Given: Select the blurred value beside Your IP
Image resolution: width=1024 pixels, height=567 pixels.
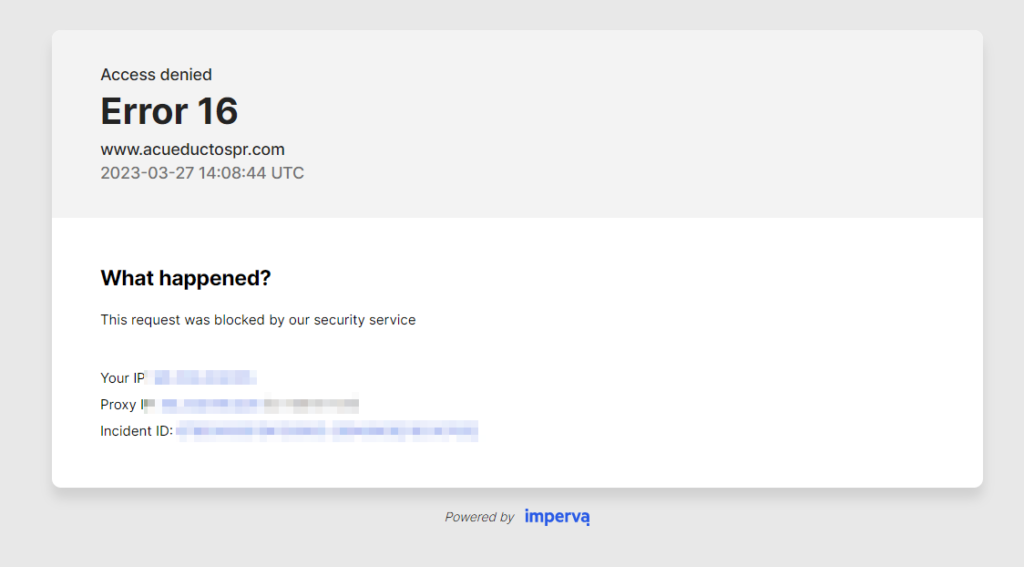Looking at the screenshot, I should [203, 378].
